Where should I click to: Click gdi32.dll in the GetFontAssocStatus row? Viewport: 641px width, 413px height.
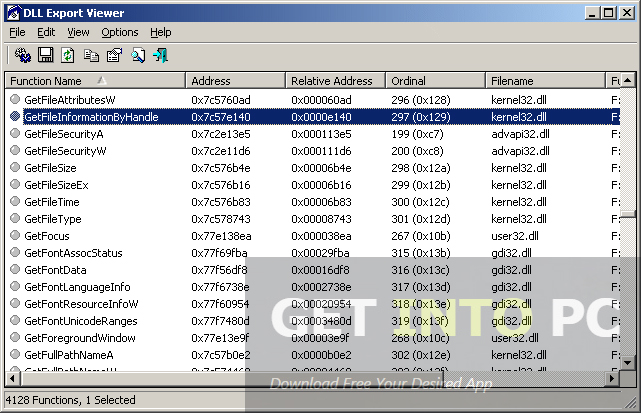(x=511, y=253)
